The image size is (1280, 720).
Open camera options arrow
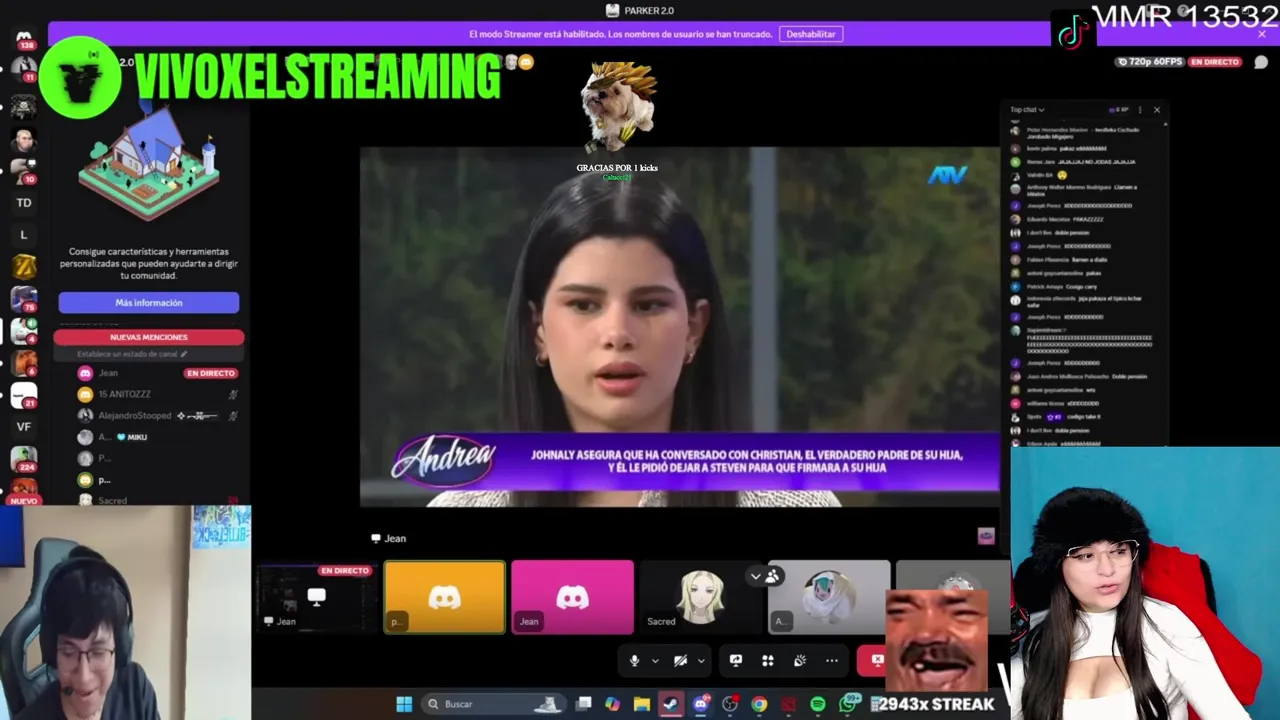pos(701,660)
